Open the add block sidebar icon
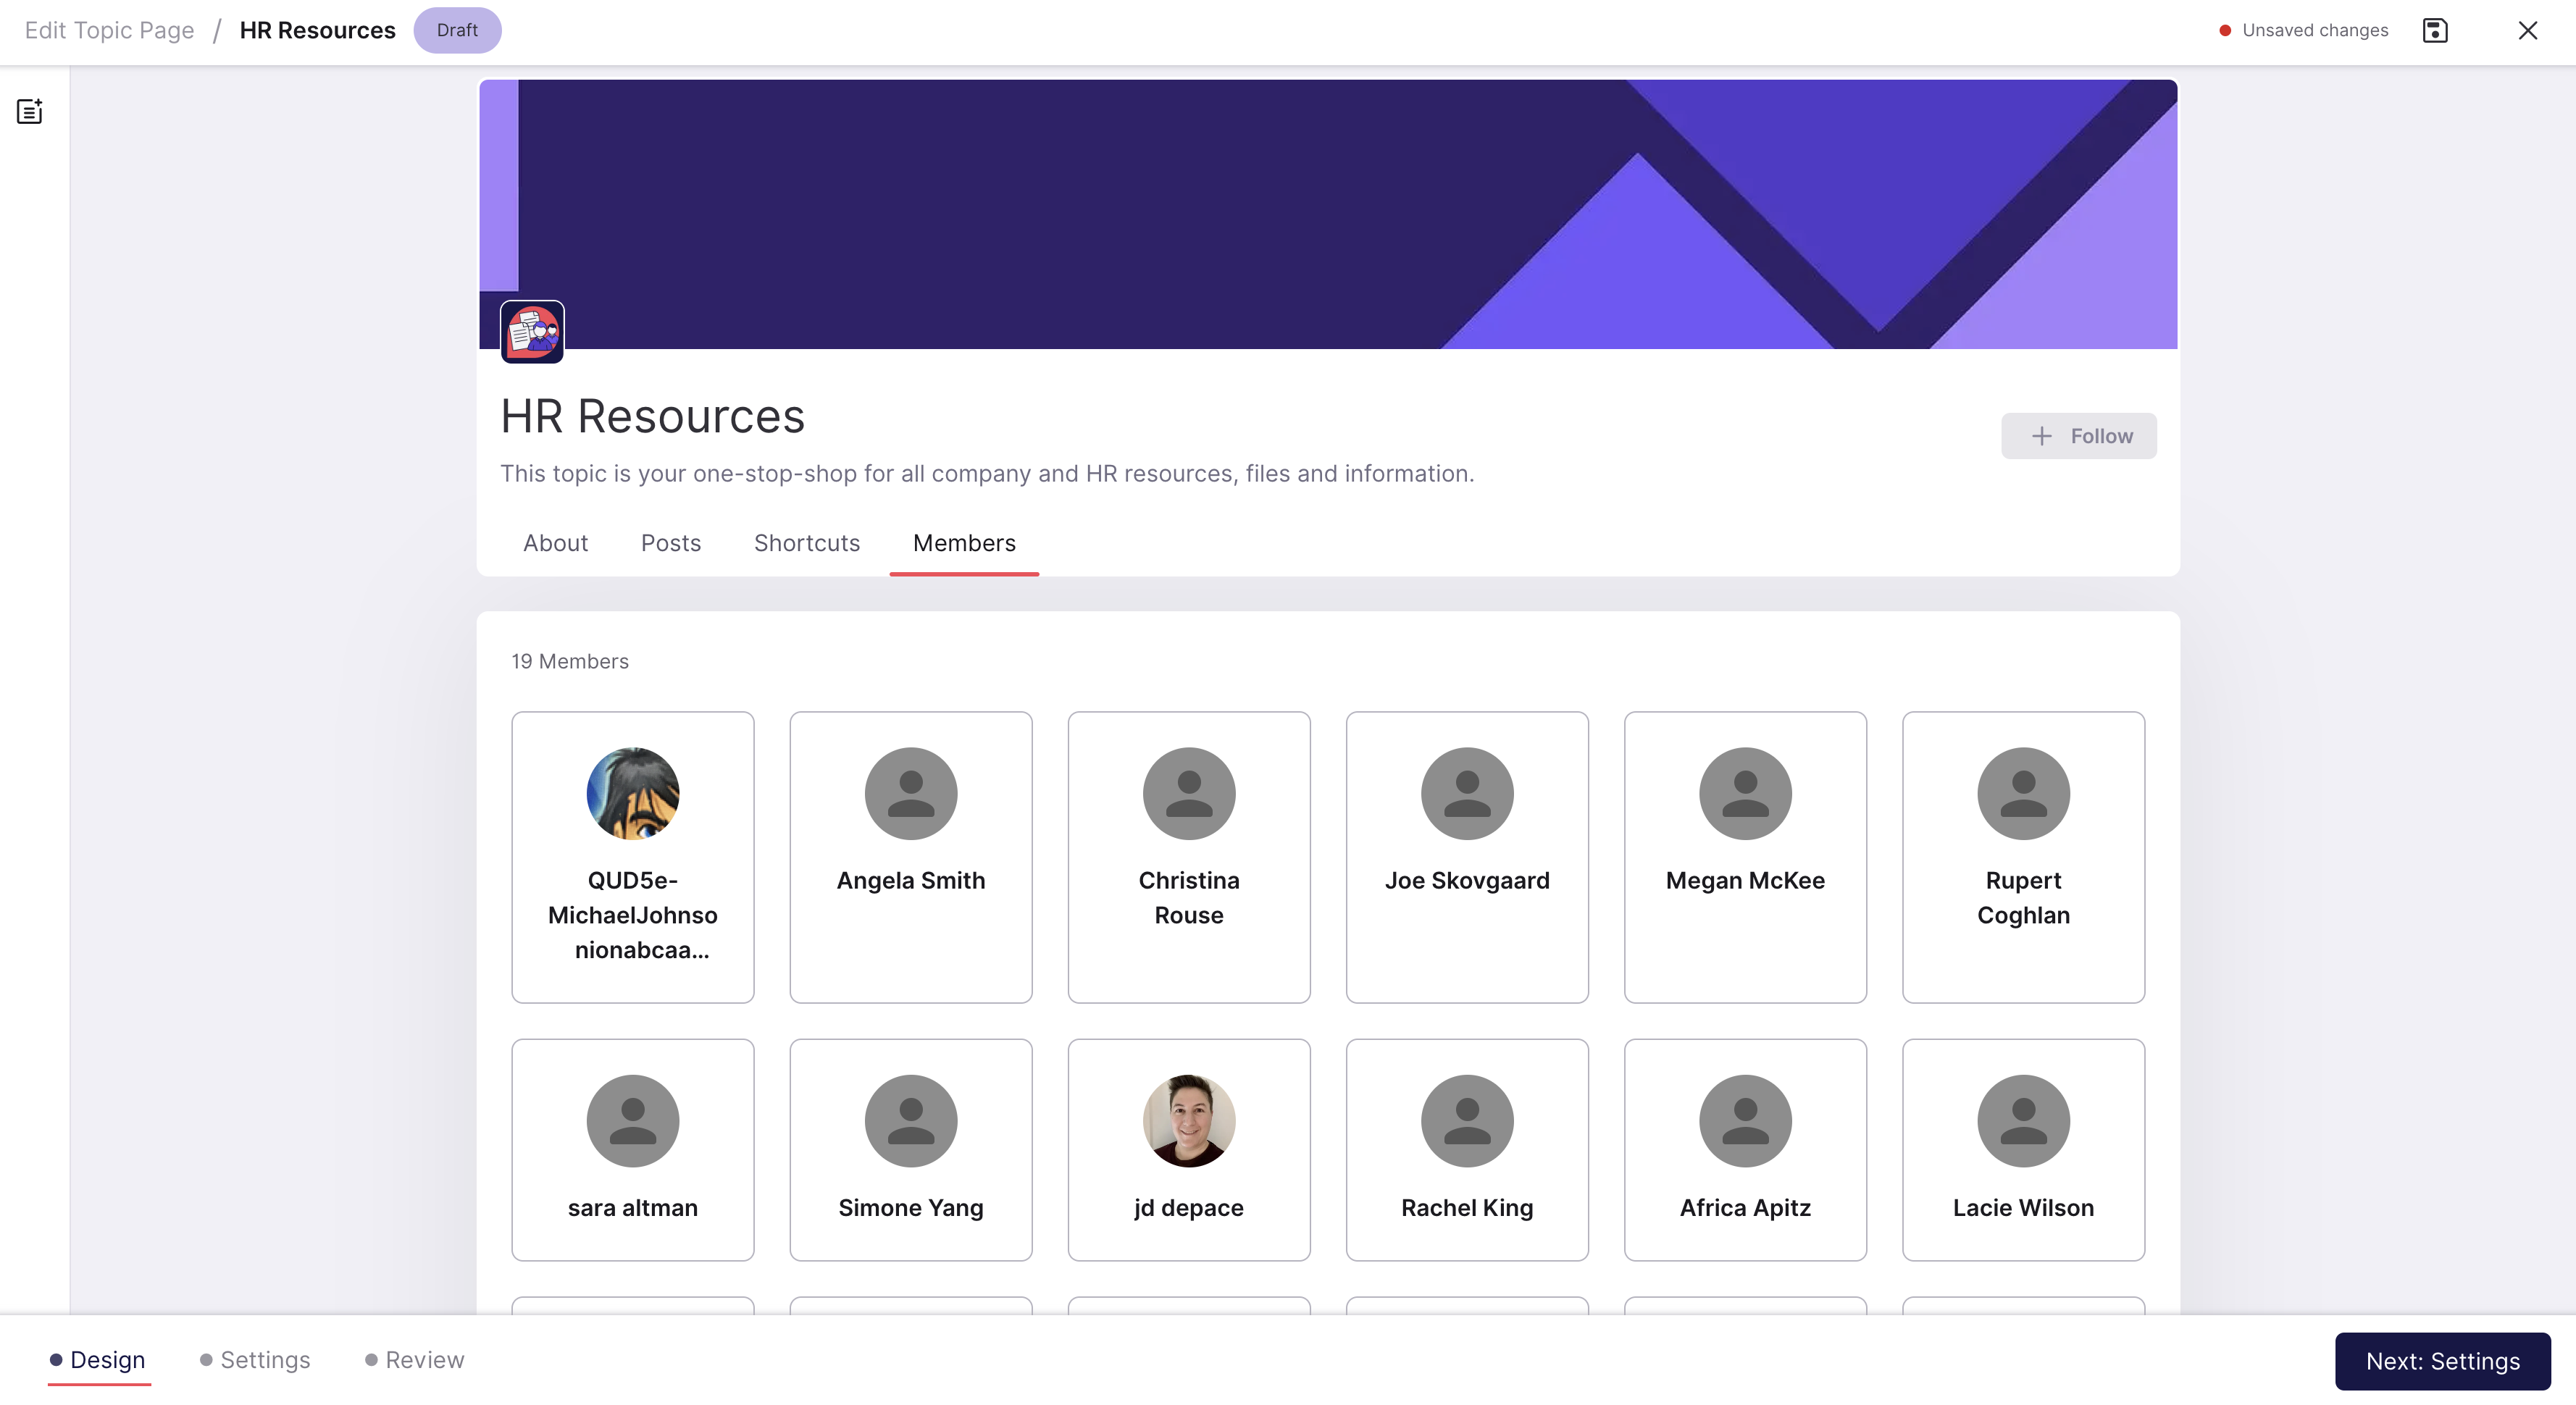The image size is (2576, 1405). [30, 111]
